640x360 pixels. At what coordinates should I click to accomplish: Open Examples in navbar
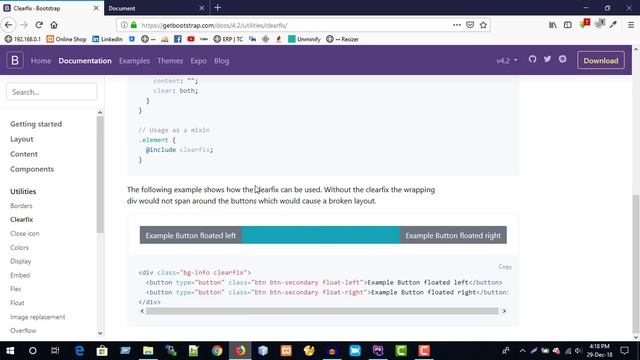click(134, 61)
